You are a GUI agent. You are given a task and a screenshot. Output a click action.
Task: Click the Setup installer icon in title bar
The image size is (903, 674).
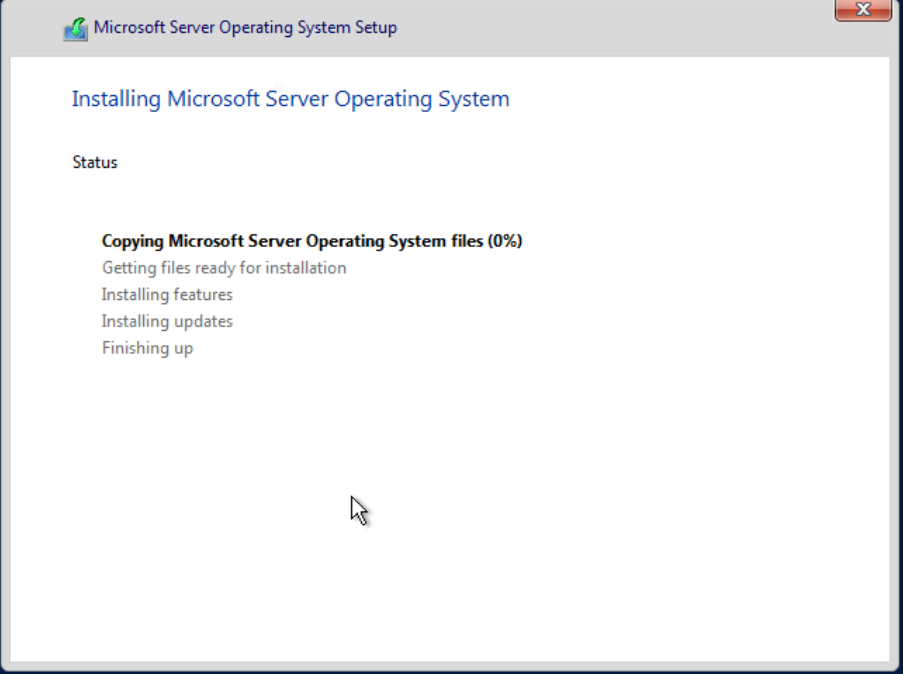pyautogui.click(x=75, y=29)
